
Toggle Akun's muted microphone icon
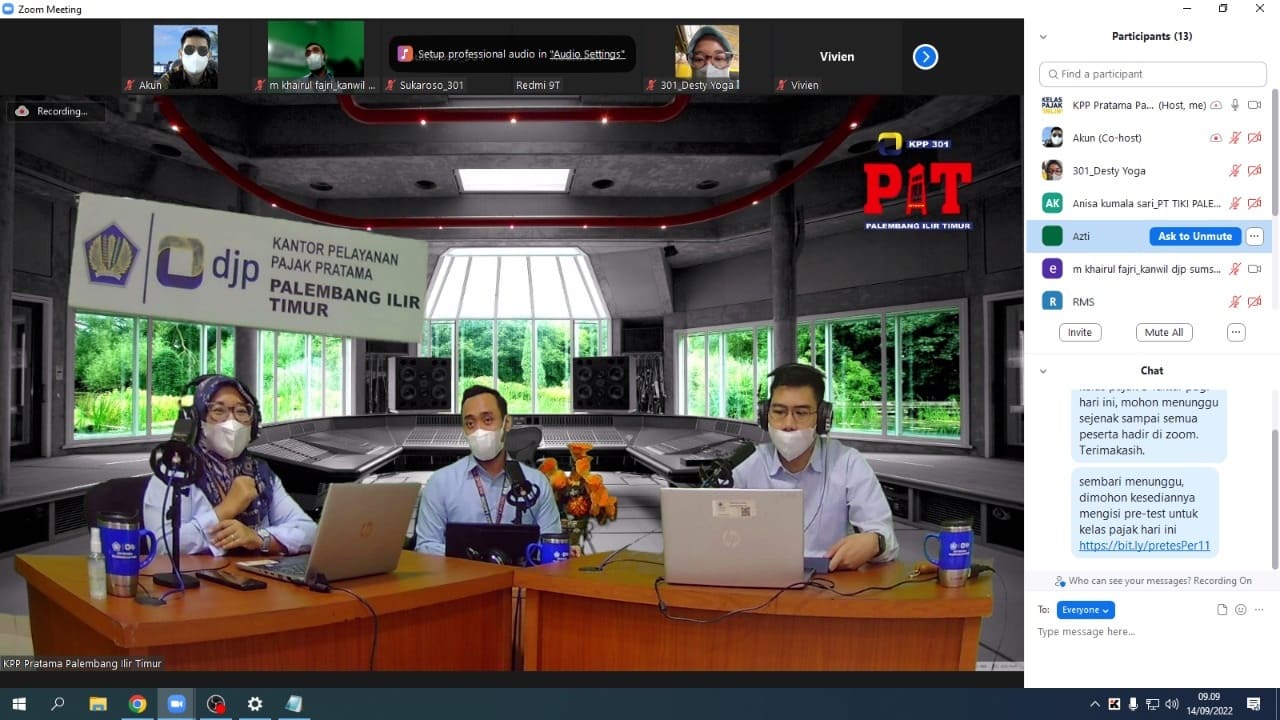coord(1235,138)
